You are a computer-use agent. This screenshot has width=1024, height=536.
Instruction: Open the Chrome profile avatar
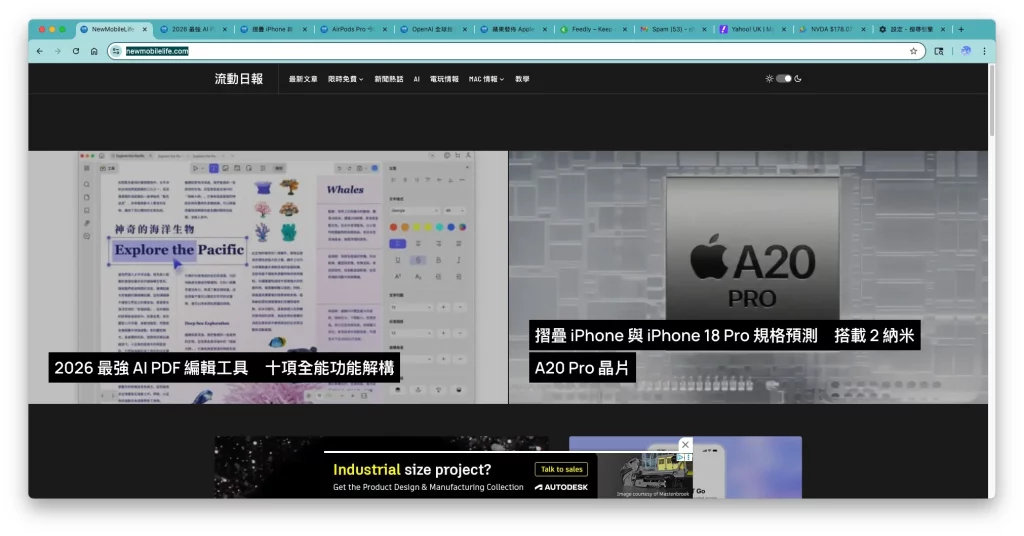coord(966,51)
